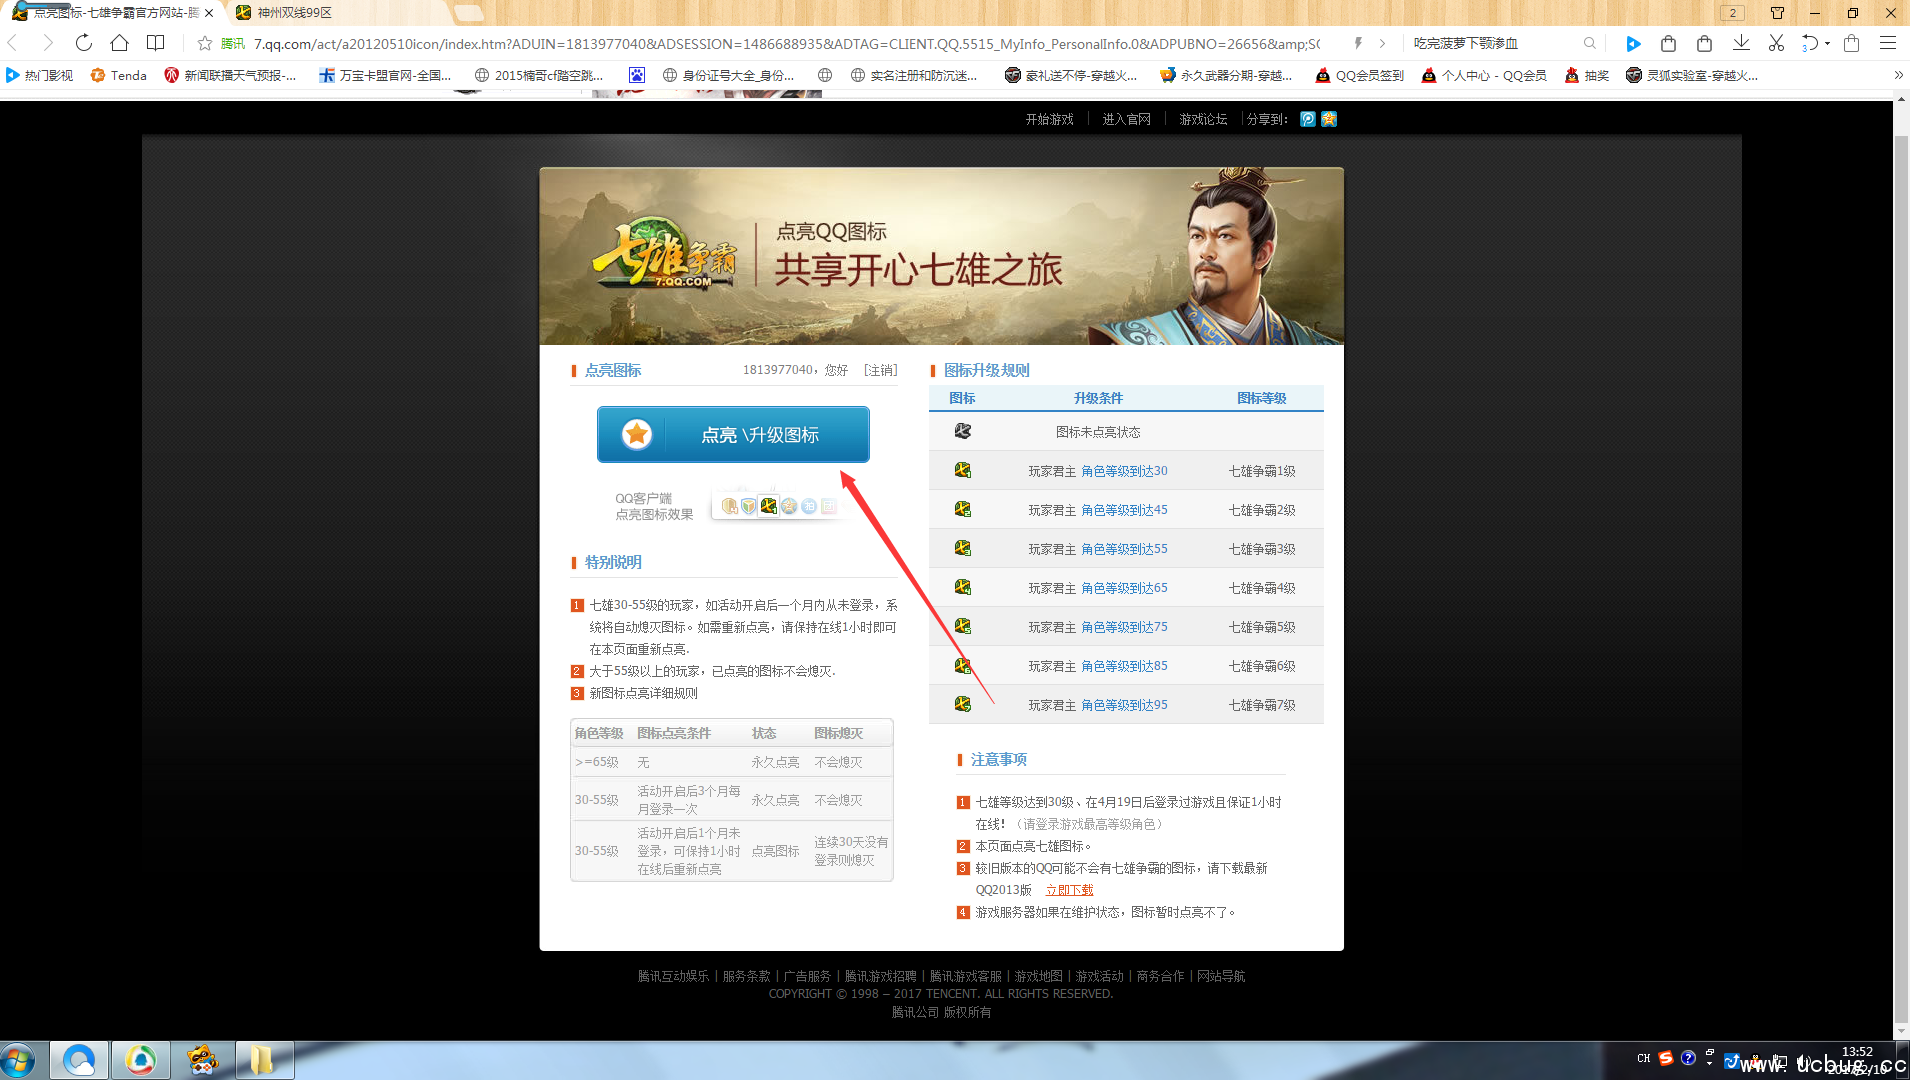This screenshot has width=1910, height=1080.
Task: Bookmark this page with the star icon
Action: pyautogui.click(x=205, y=43)
